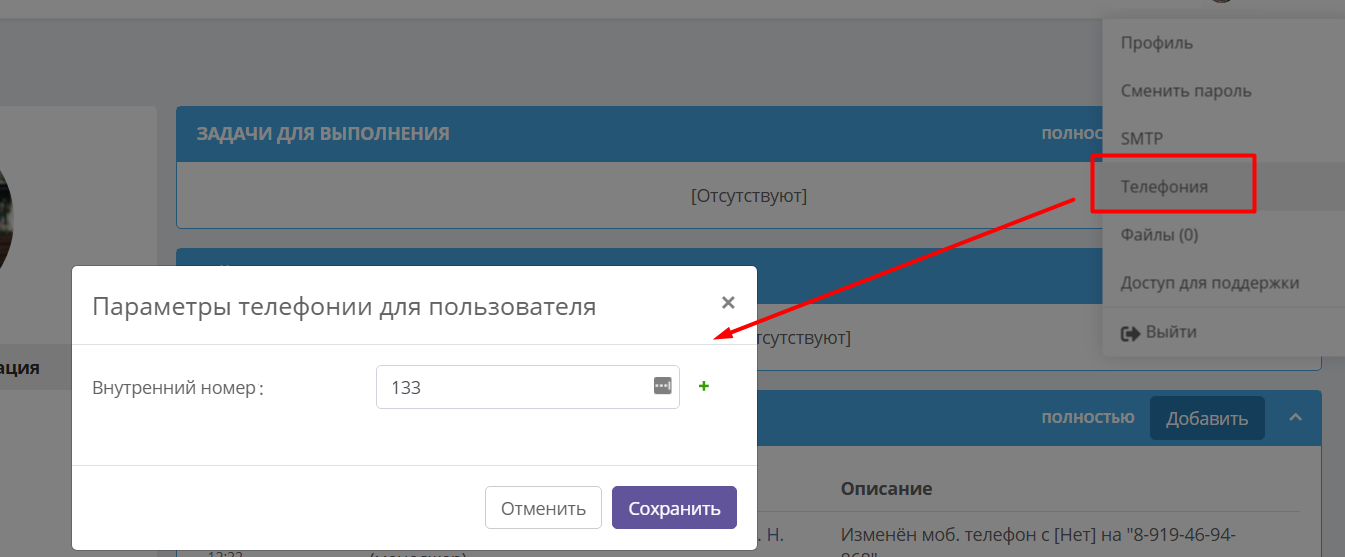Viewport: 1345px width, 557px height.
Task: Focus the Внутренний номер input field
Action: click(527, 387)
